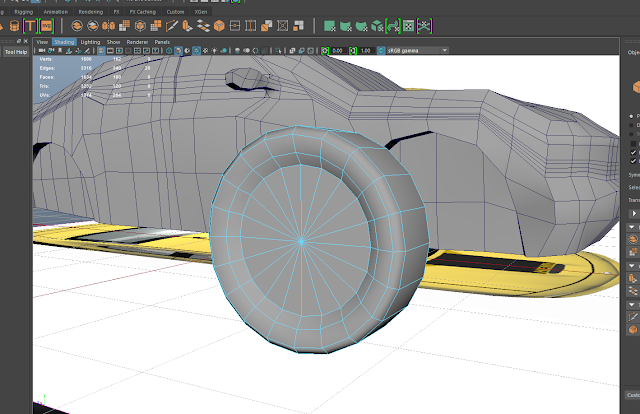Switch to the XGen shelf tab

[201, 12]
